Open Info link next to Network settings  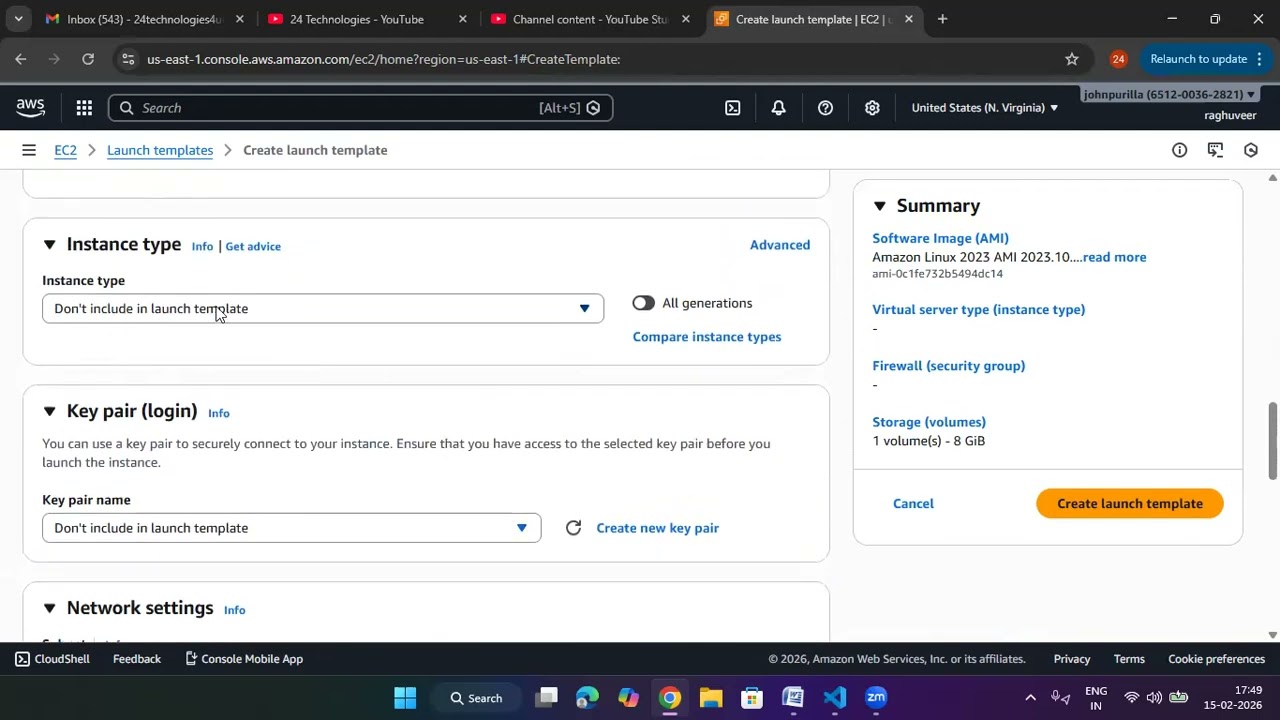click(234, 610)
